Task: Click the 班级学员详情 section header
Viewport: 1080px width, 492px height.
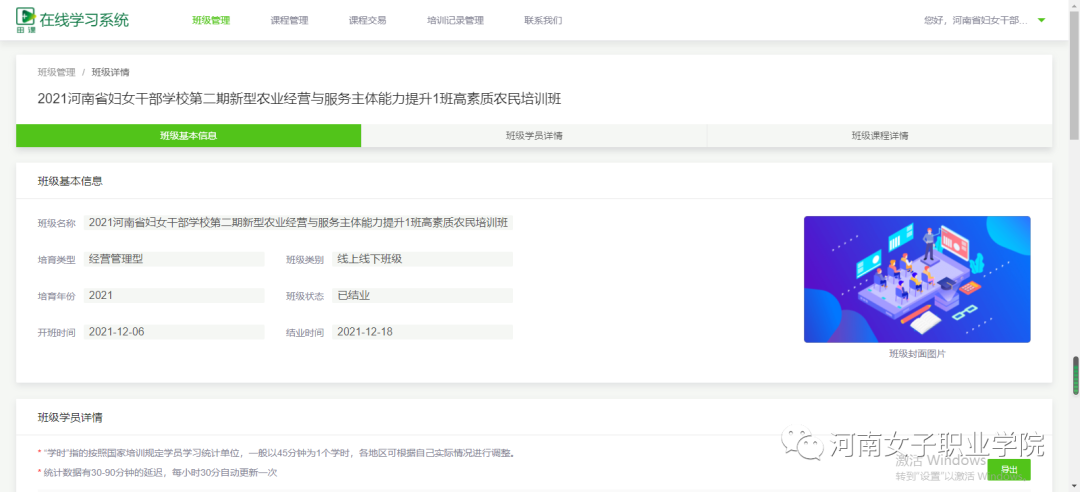Action: (x=70, y=418)
